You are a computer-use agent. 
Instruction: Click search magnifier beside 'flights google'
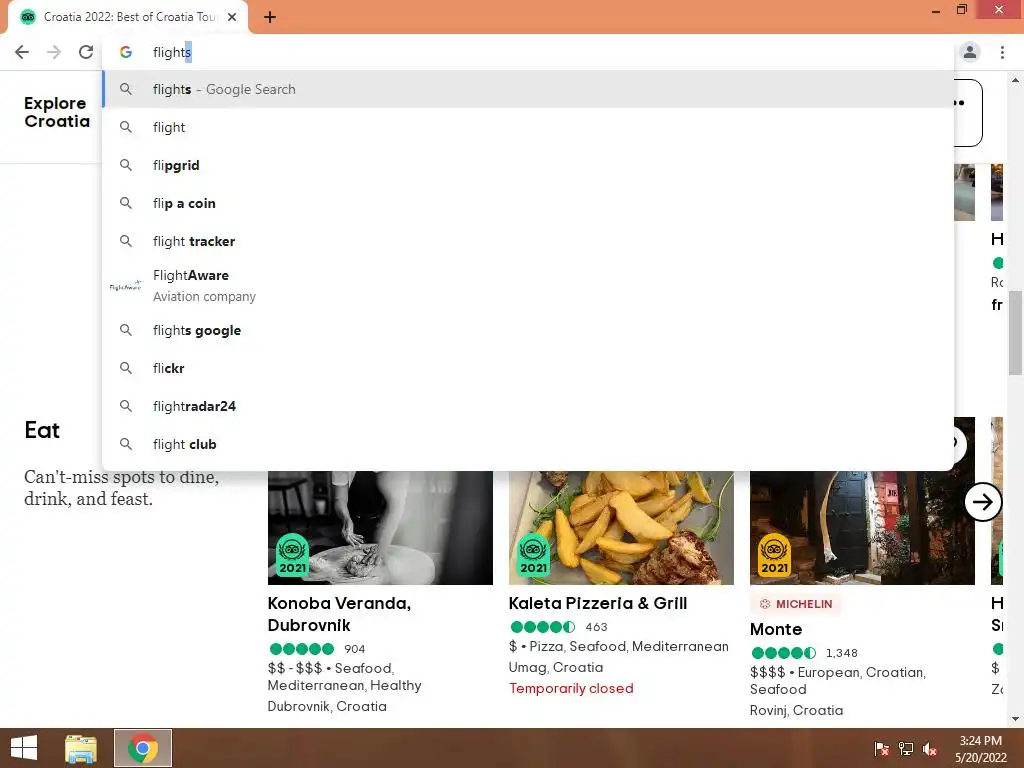(125, 330)
